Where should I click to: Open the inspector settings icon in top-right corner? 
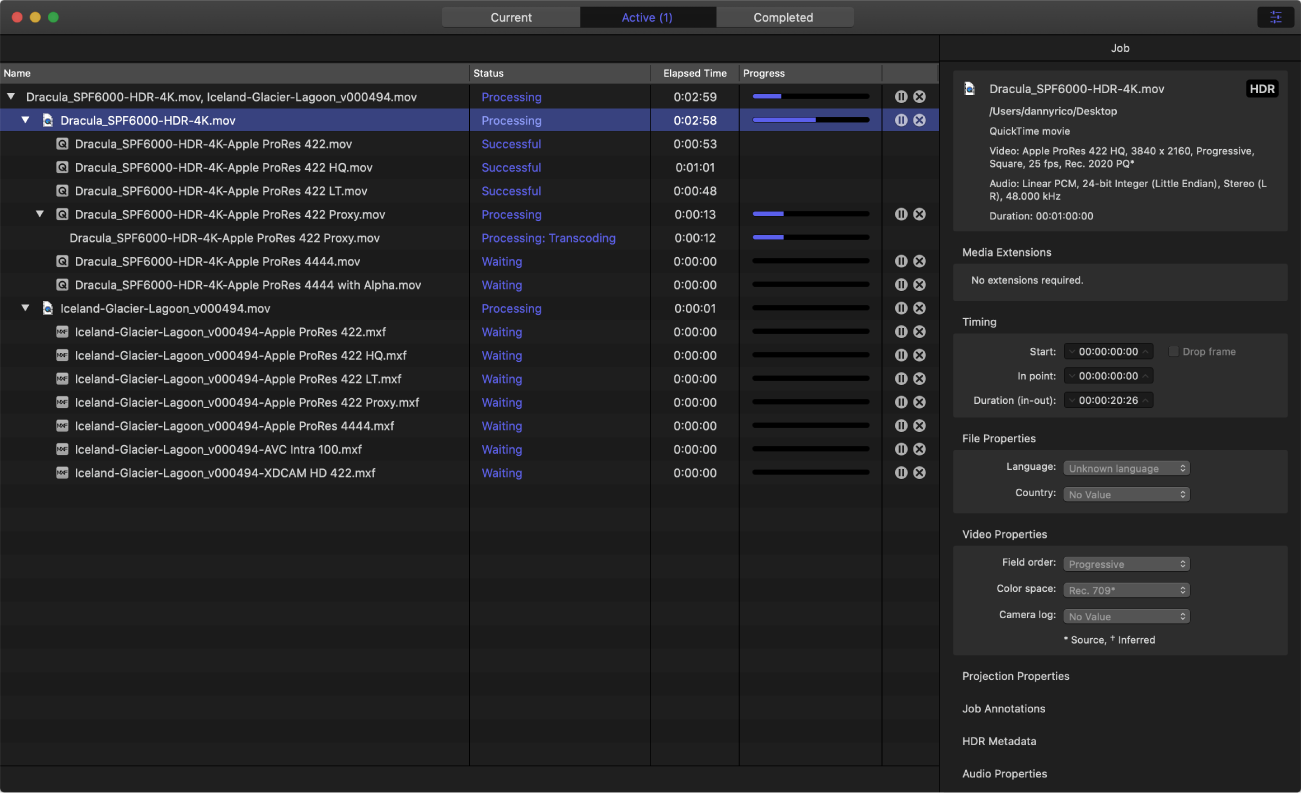pyautogui.click(x=1275, y=17)
